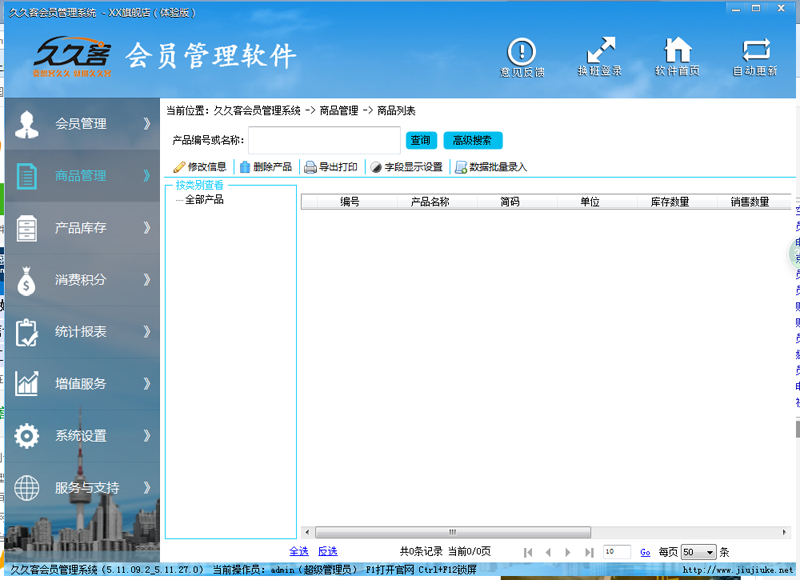Expand 消费积分 with its chevron
800x580 pixels.
coord(147,280)
